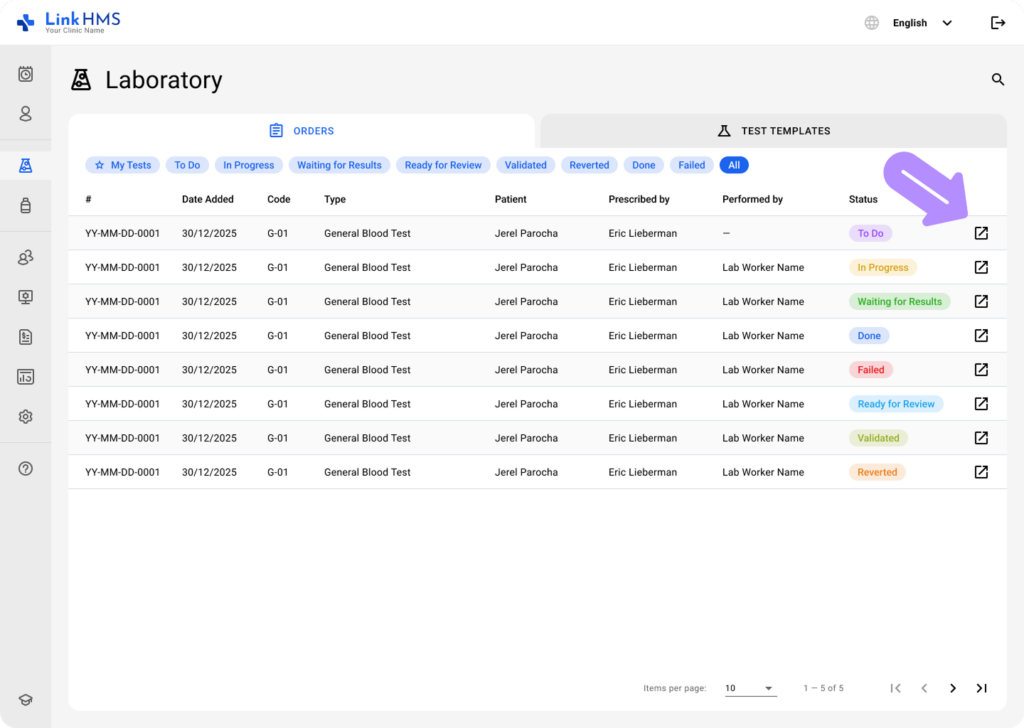This screenshot has width=1024, height=728.
Task: Click the logout icon in top bar
Action: [997, 23]
